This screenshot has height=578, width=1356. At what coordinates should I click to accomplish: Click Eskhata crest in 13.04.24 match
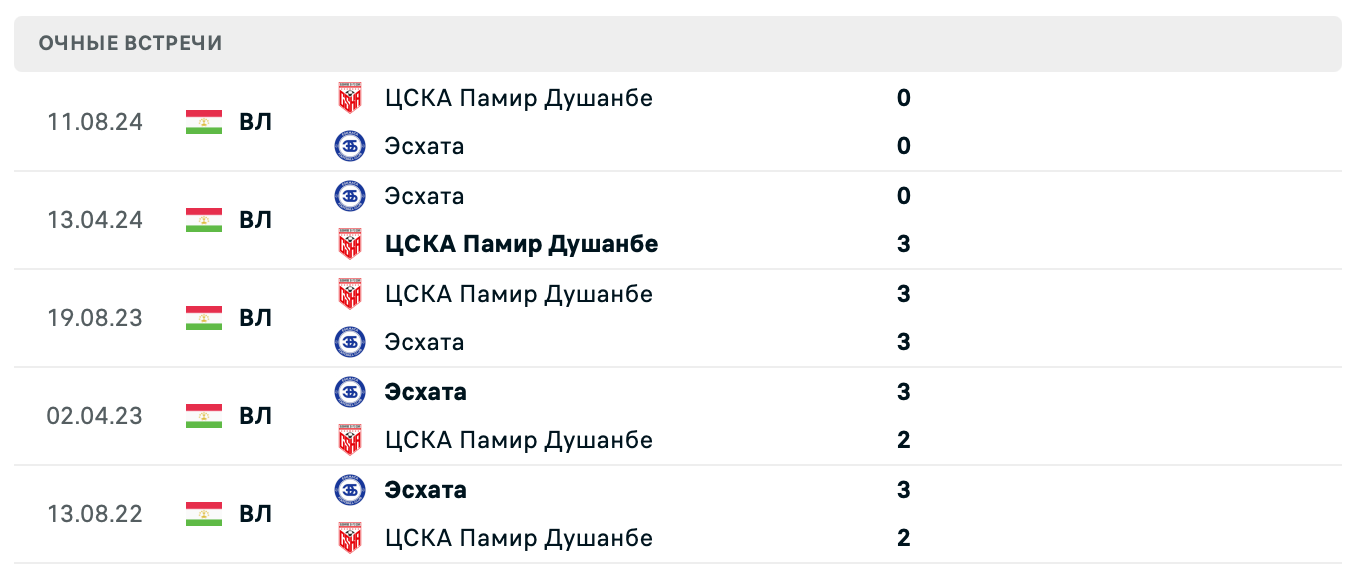click(349, 195)
